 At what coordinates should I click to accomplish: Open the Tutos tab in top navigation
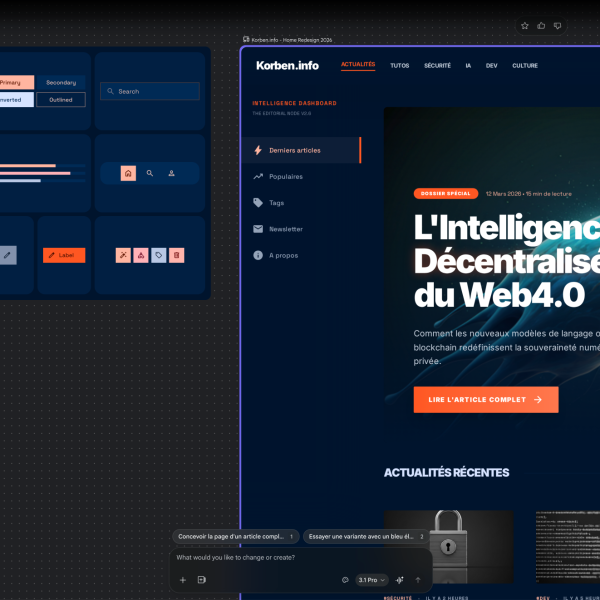[399, 66]
